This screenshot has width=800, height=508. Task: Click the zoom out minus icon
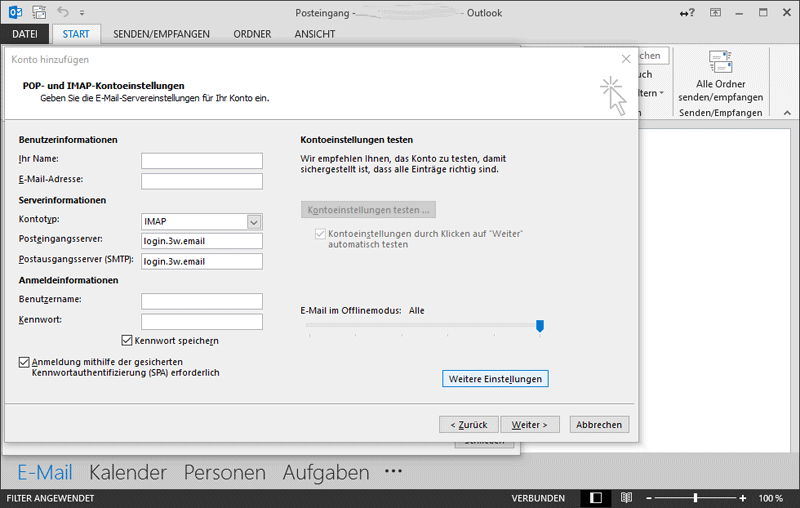click(651, 497)
